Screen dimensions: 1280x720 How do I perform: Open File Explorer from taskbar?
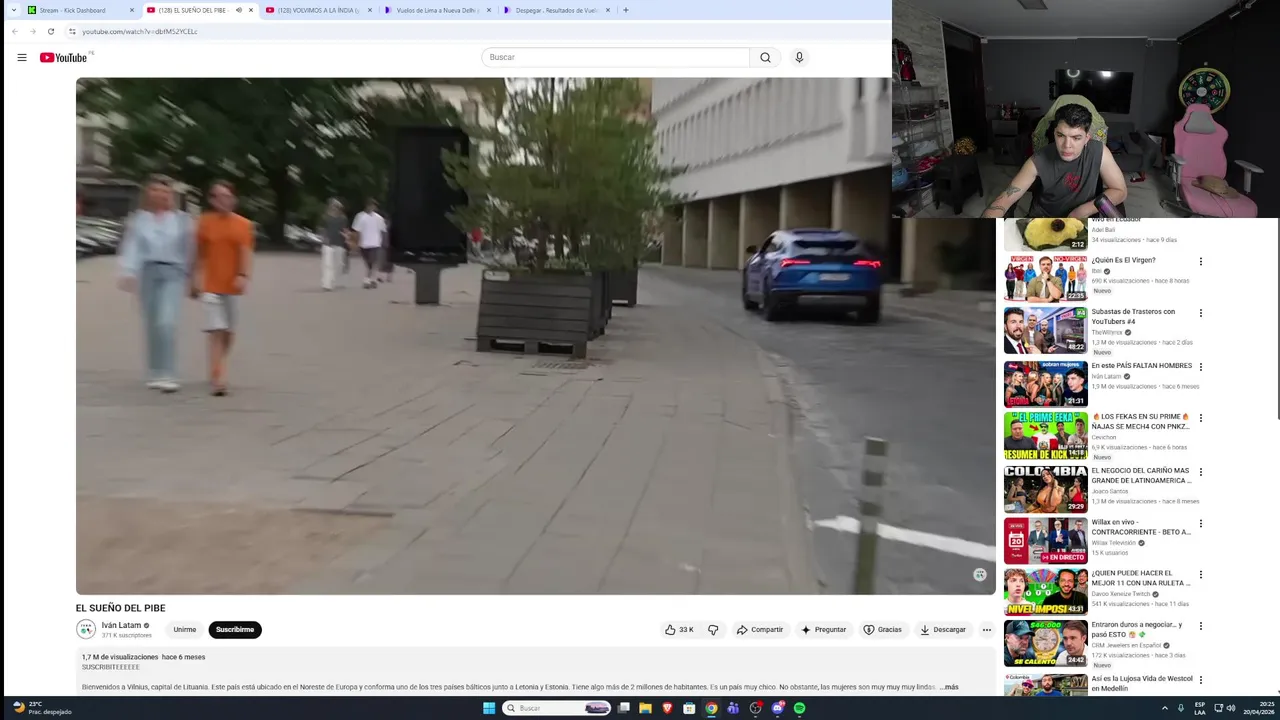pos(645,708)
